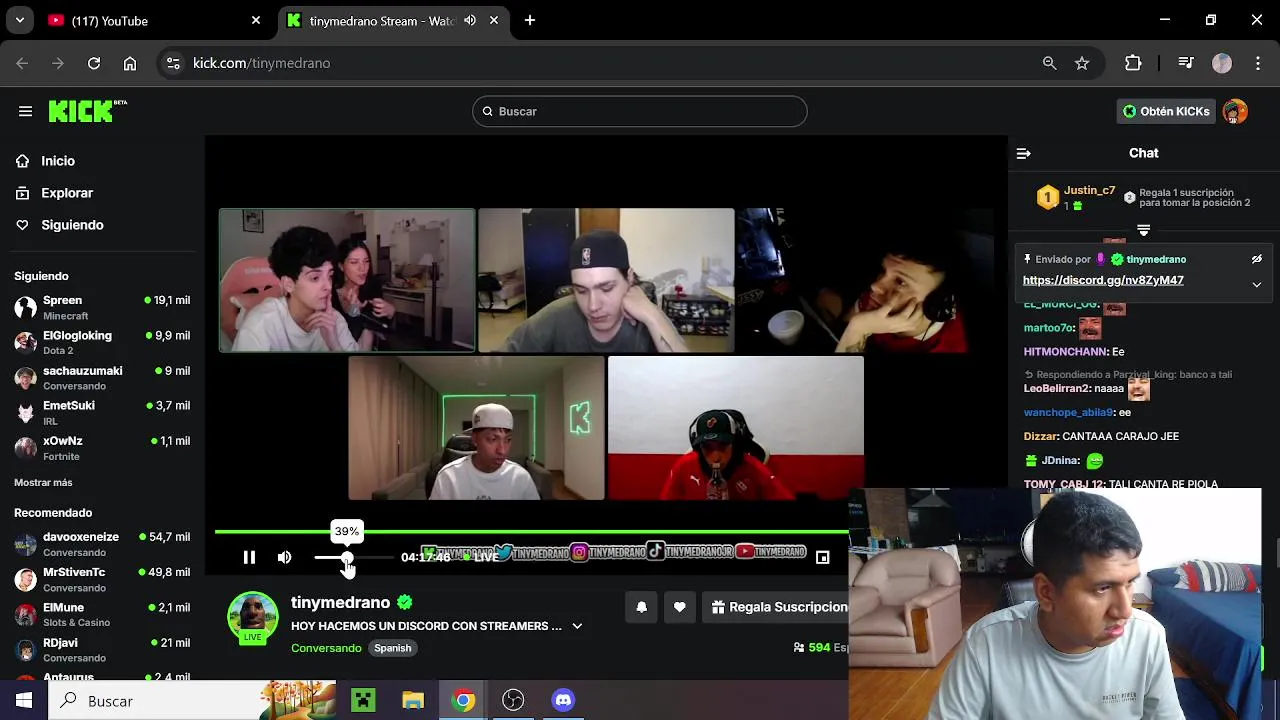Image resolution: width=1280 pixels, height=720 pixels.
Task: Click the stream progress bar
Action: click(x=532, y=532)
